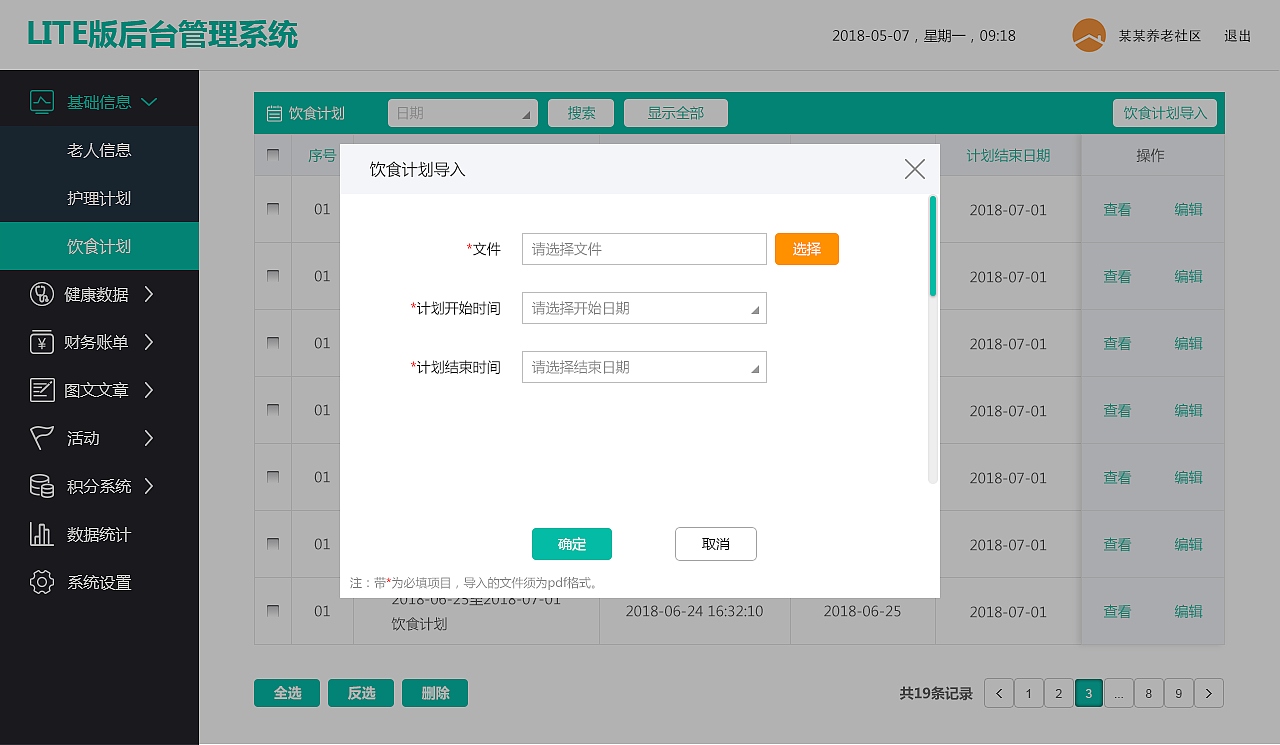Check the first row's checkbox
This screenshot has height=745, width=1280.
272,209
